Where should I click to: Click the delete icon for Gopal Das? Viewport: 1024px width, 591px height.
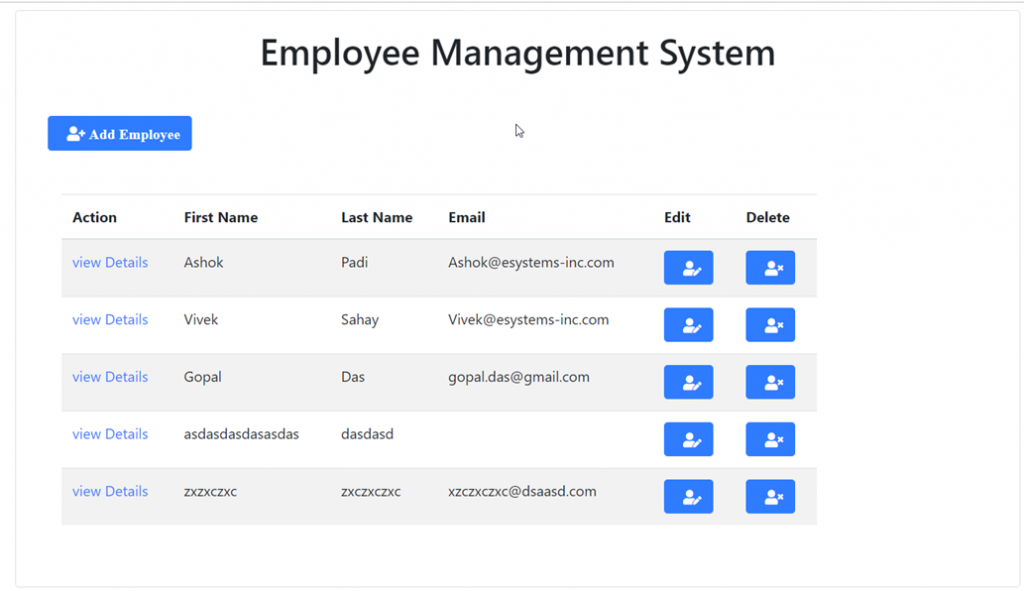(770, 382)
